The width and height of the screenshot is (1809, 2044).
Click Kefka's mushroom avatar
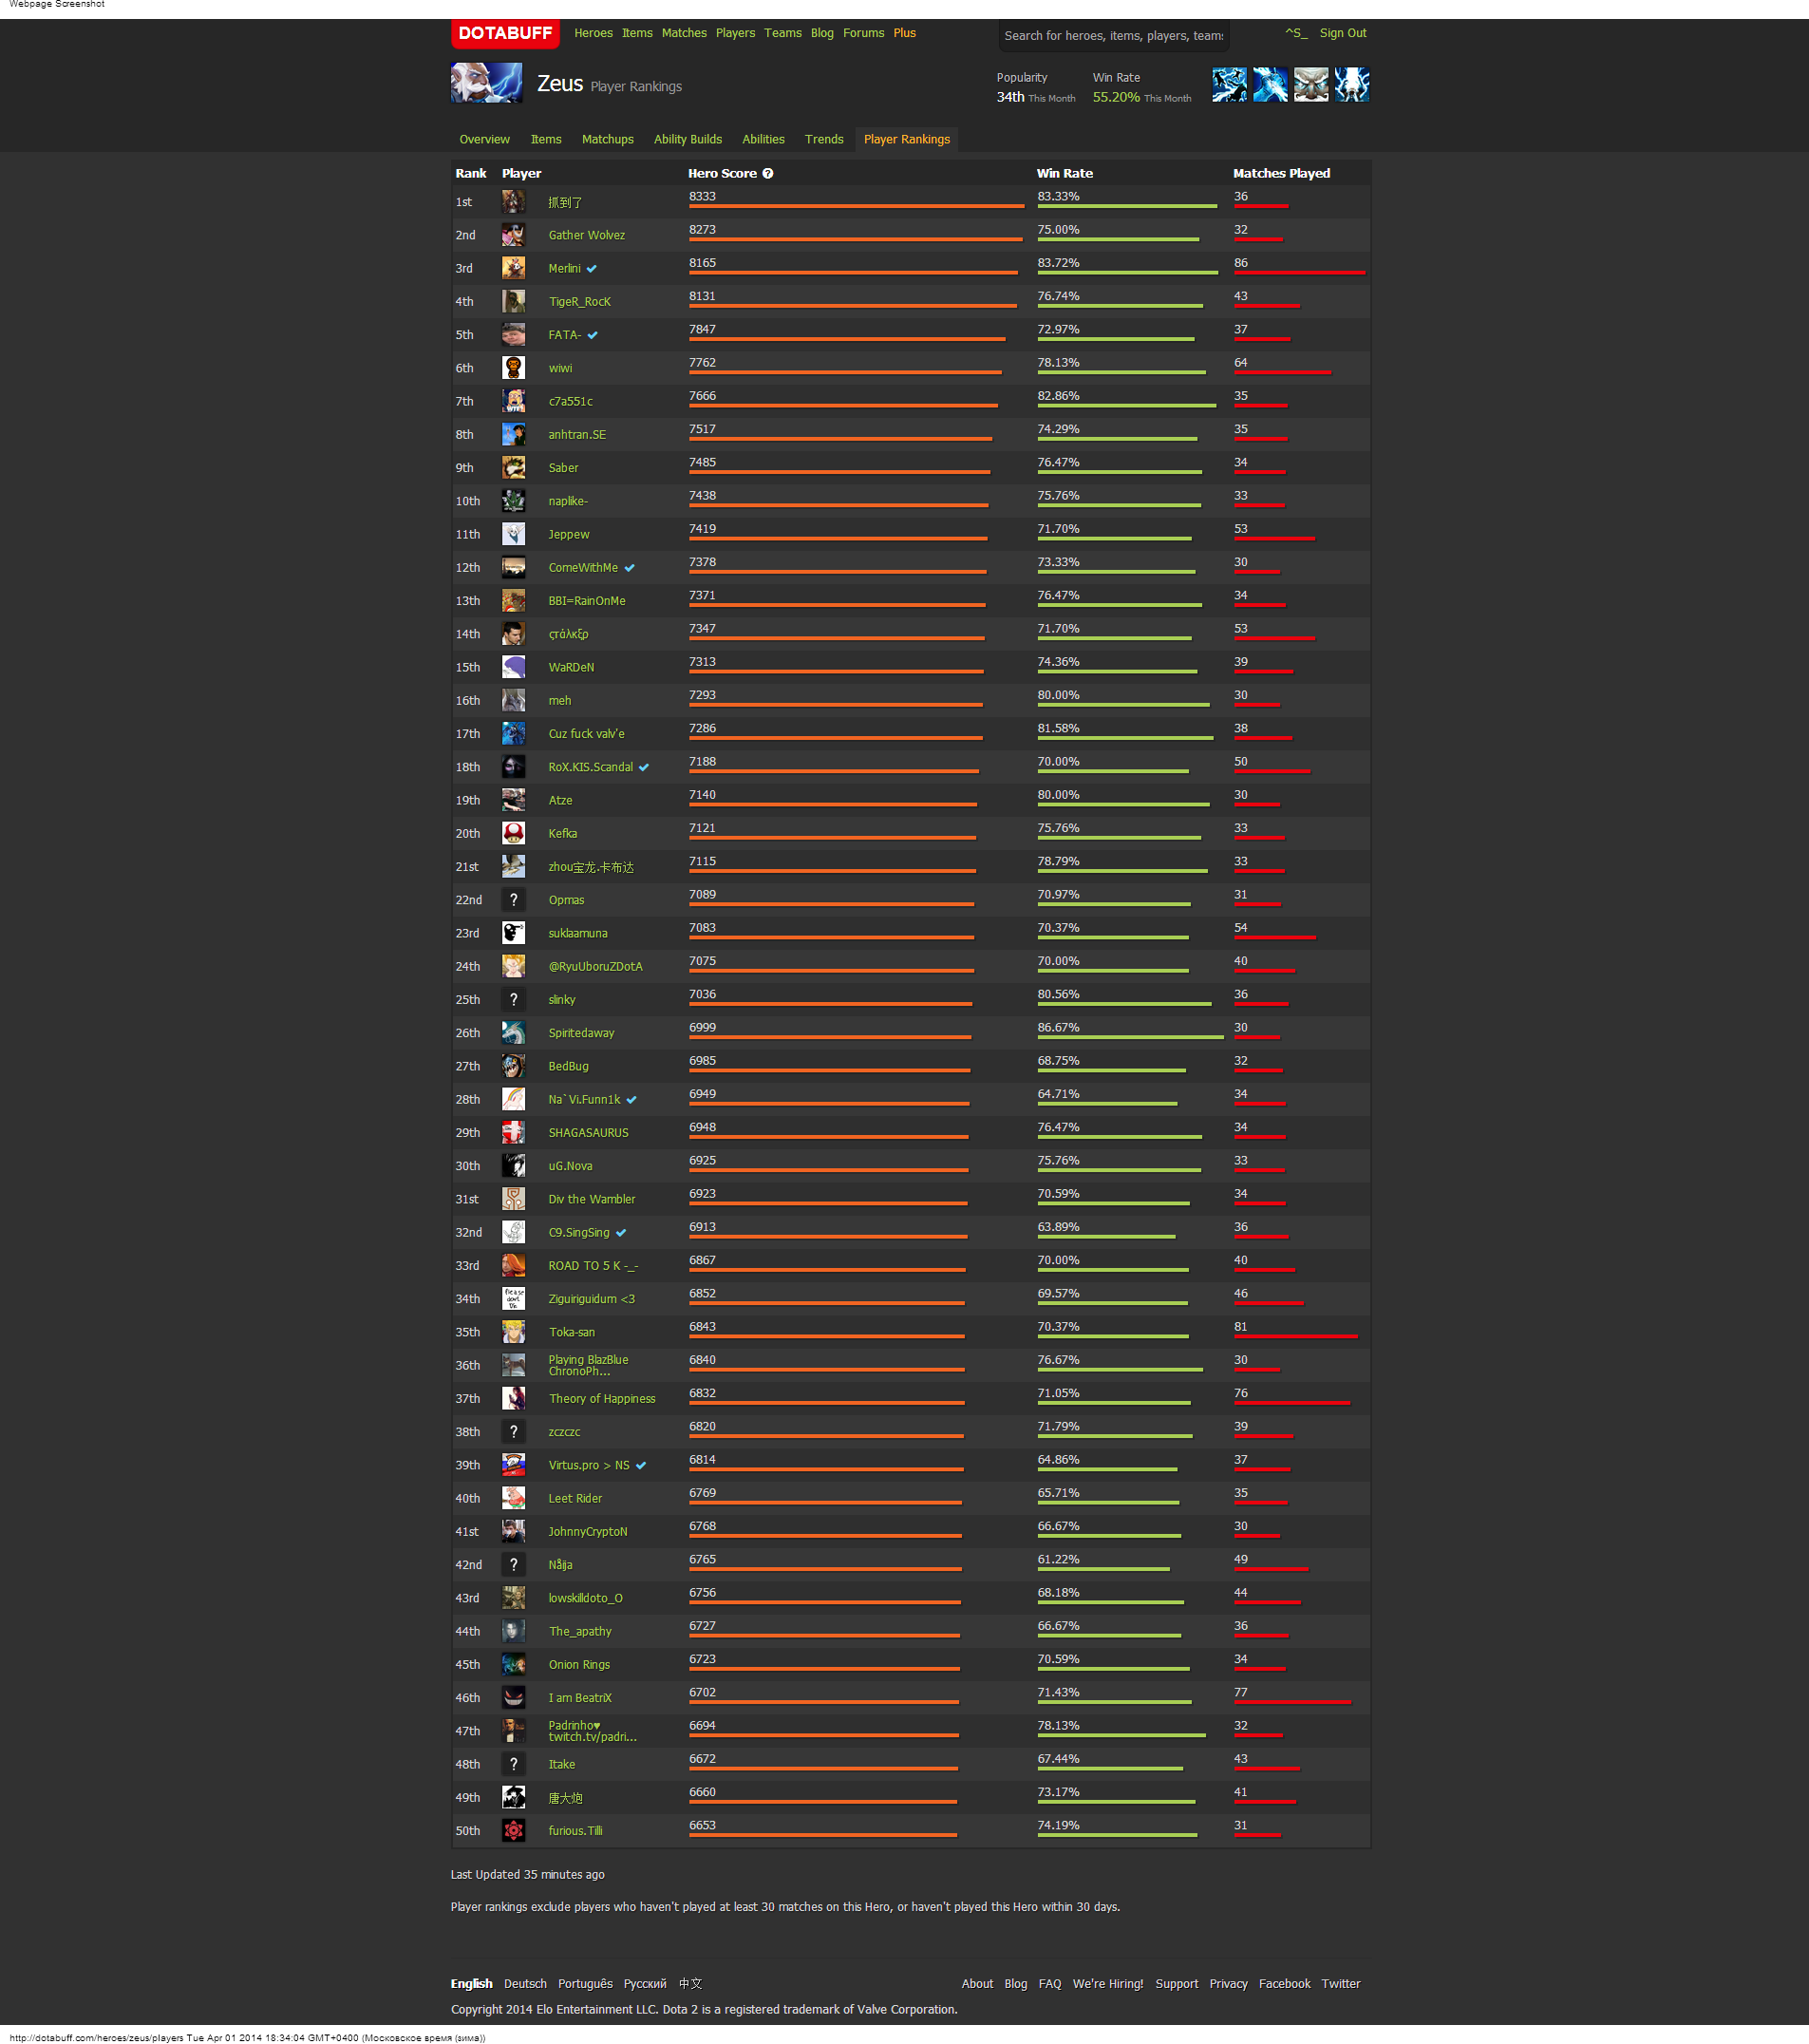[x=513, y=833]
